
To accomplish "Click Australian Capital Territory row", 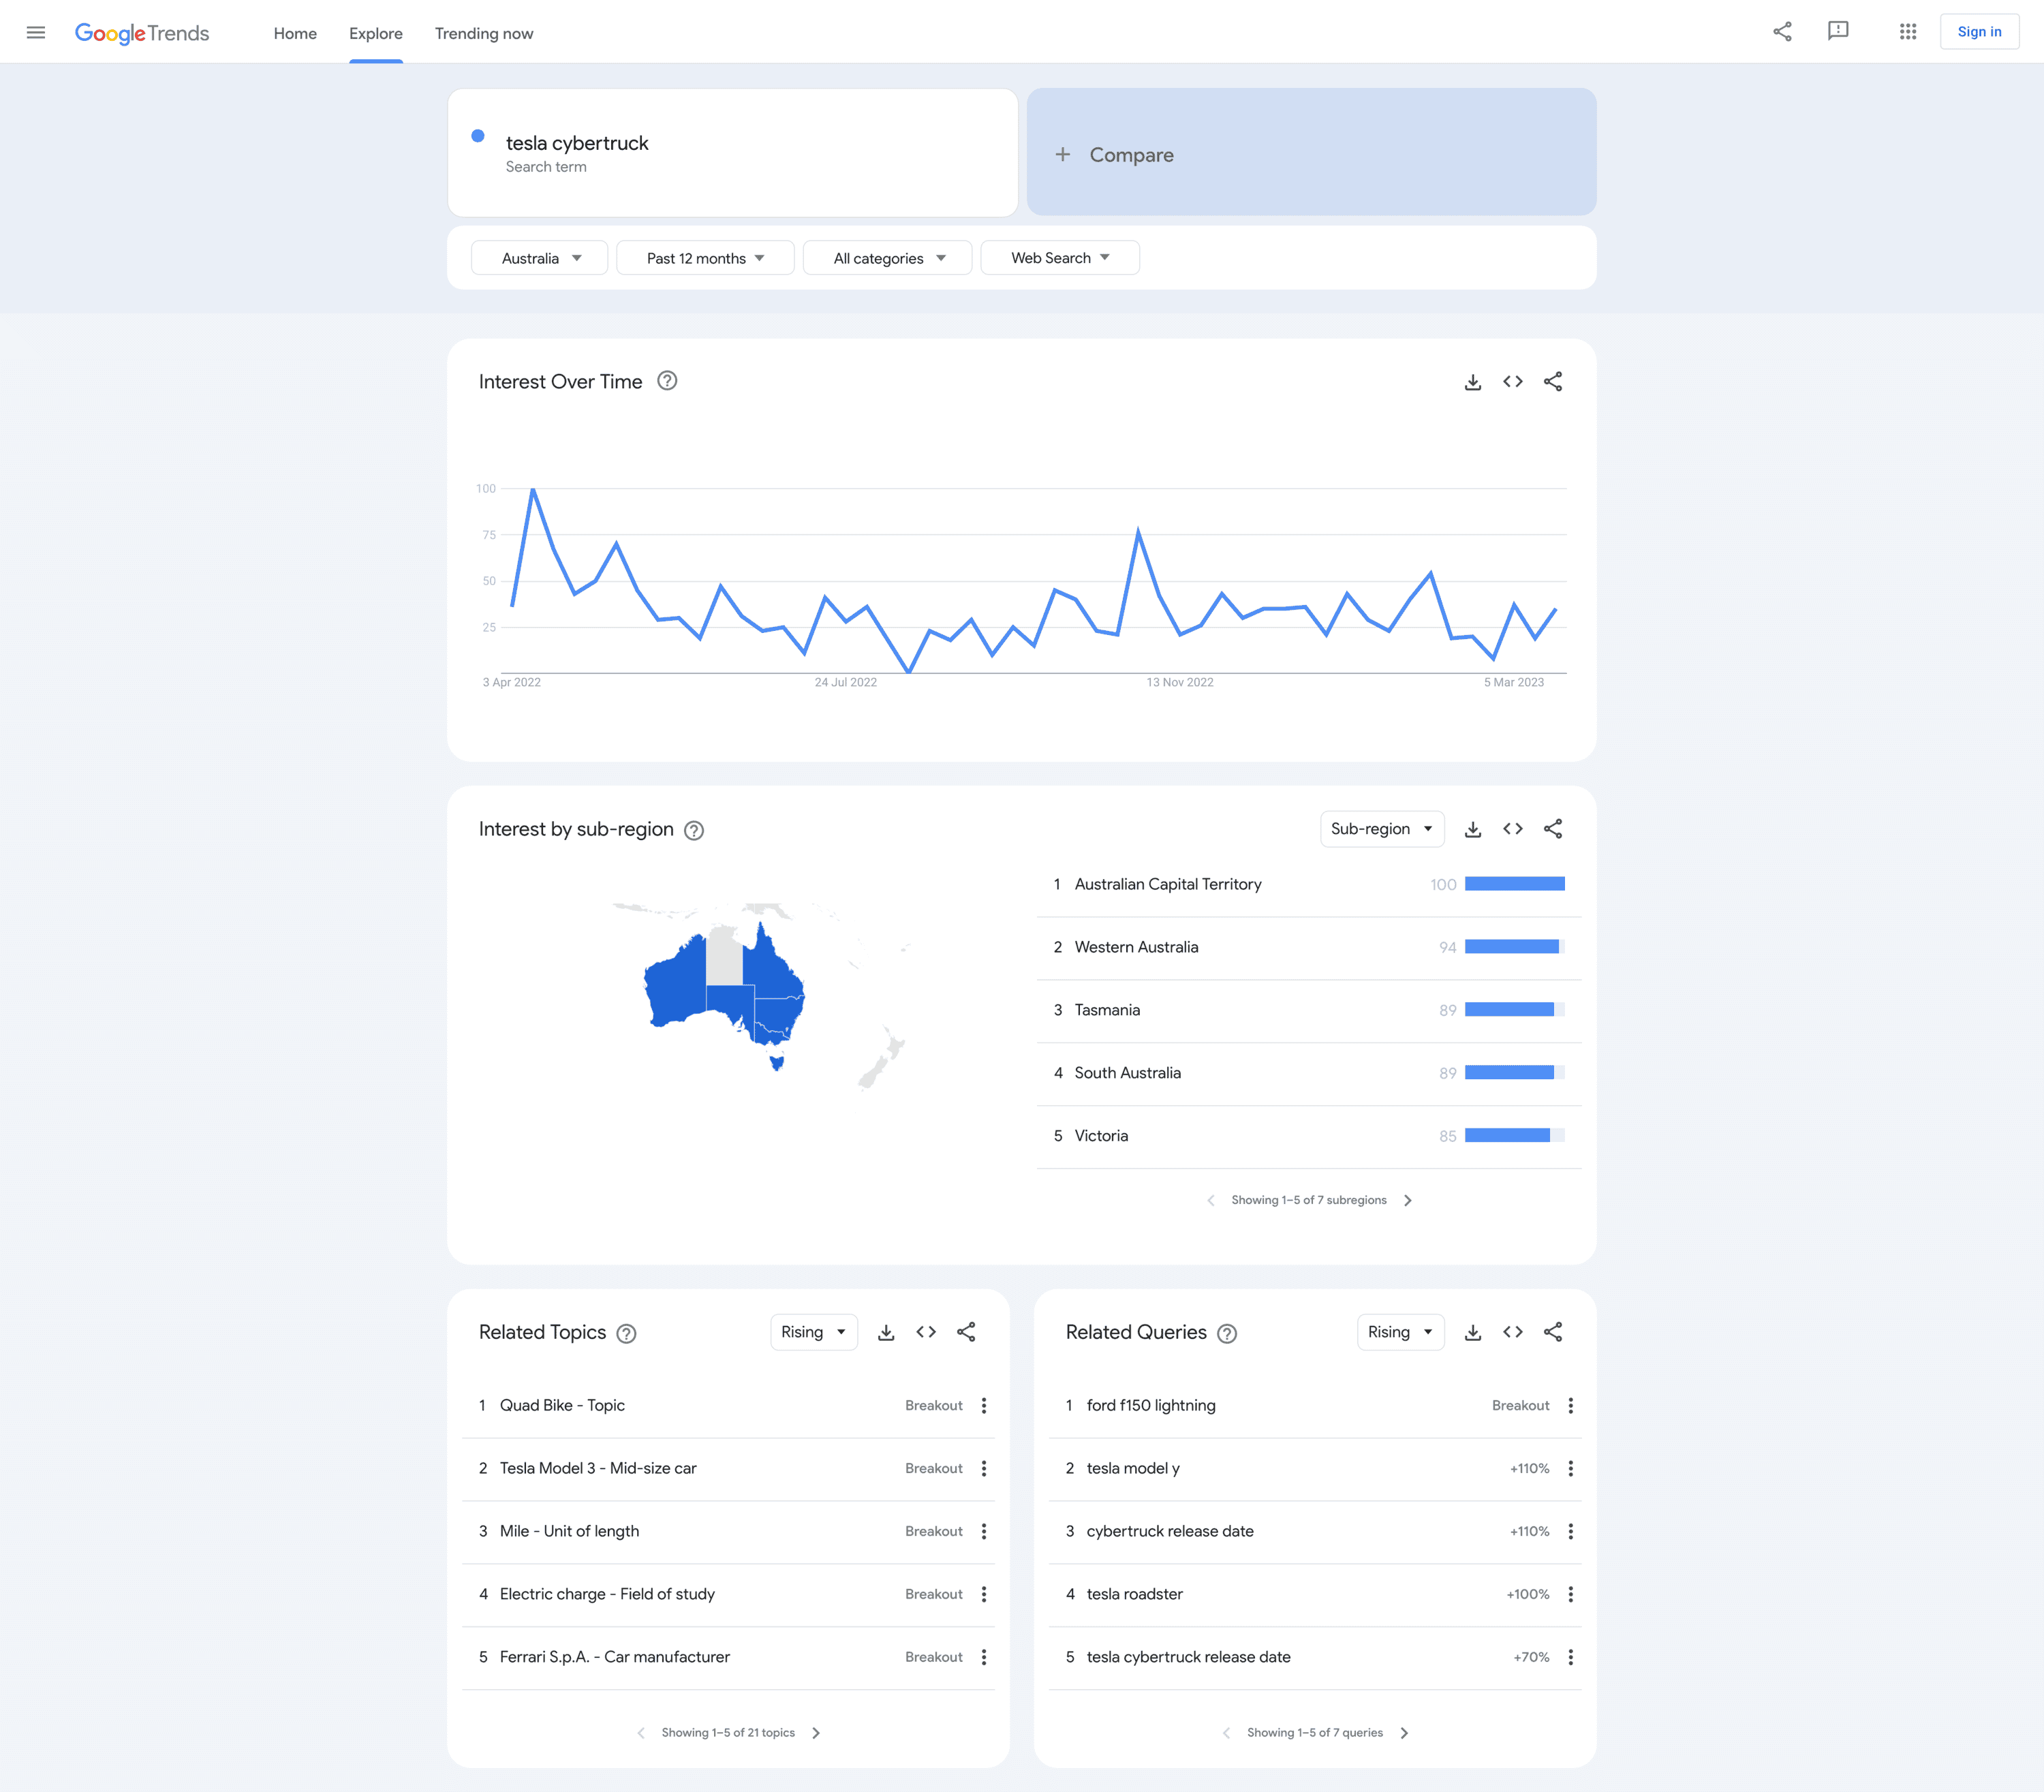I will coord(1309,885).
